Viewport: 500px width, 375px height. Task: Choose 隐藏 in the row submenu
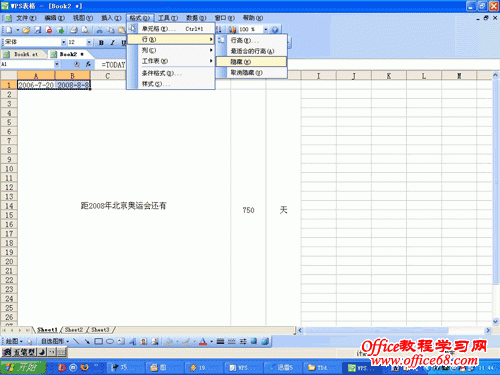[251, 62]
